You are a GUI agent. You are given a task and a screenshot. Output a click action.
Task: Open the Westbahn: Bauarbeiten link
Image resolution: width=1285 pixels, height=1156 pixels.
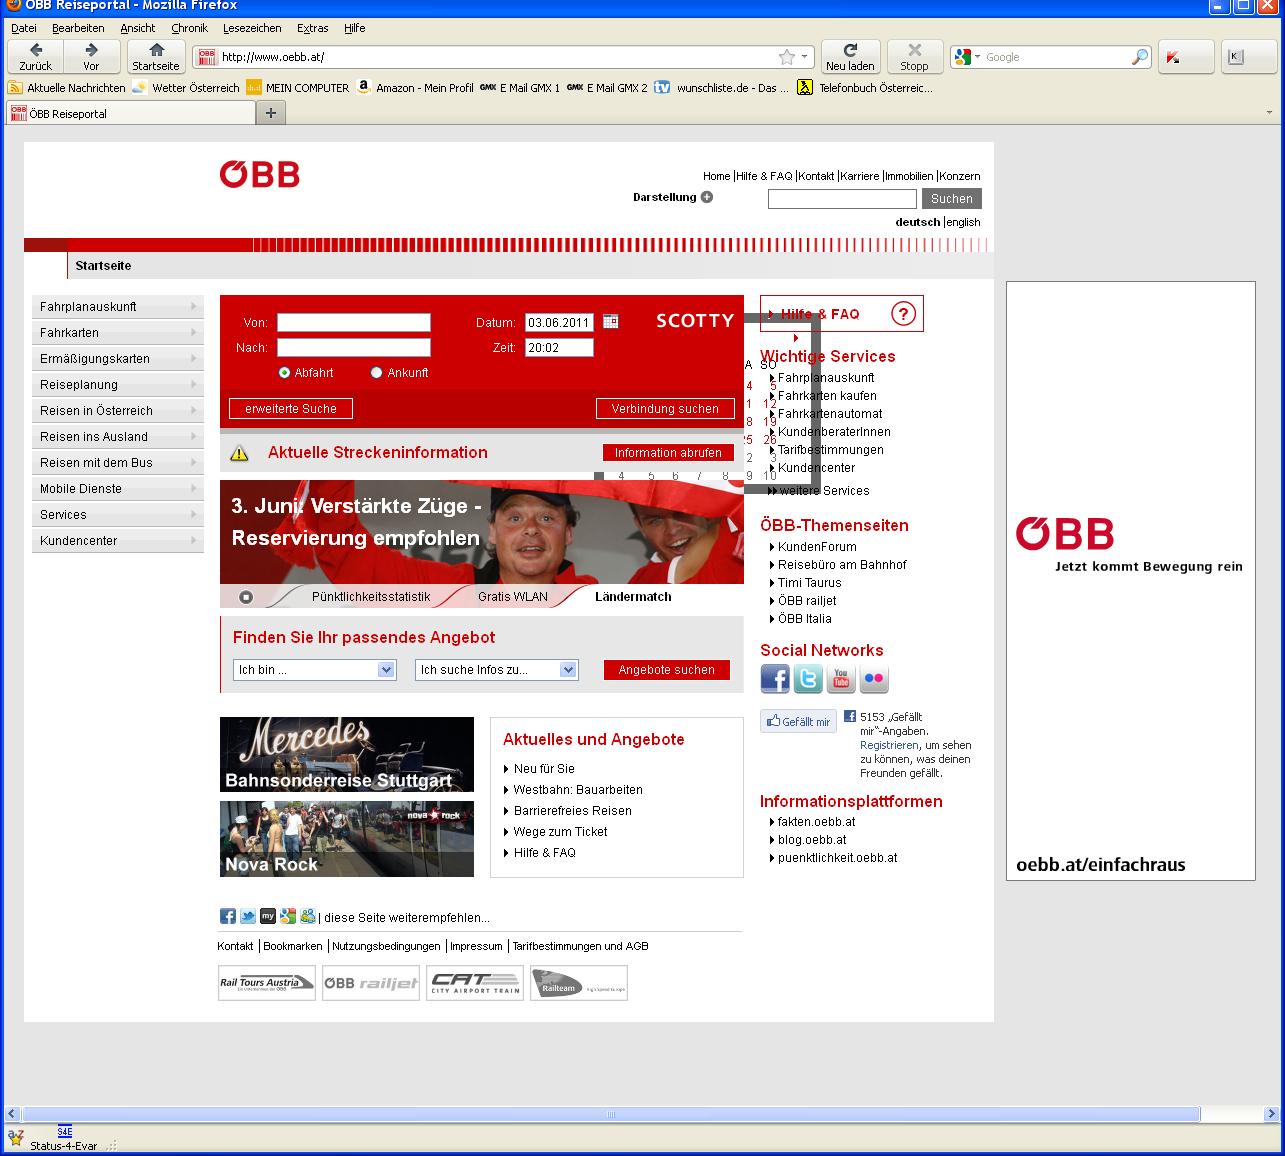coord(578,790)
